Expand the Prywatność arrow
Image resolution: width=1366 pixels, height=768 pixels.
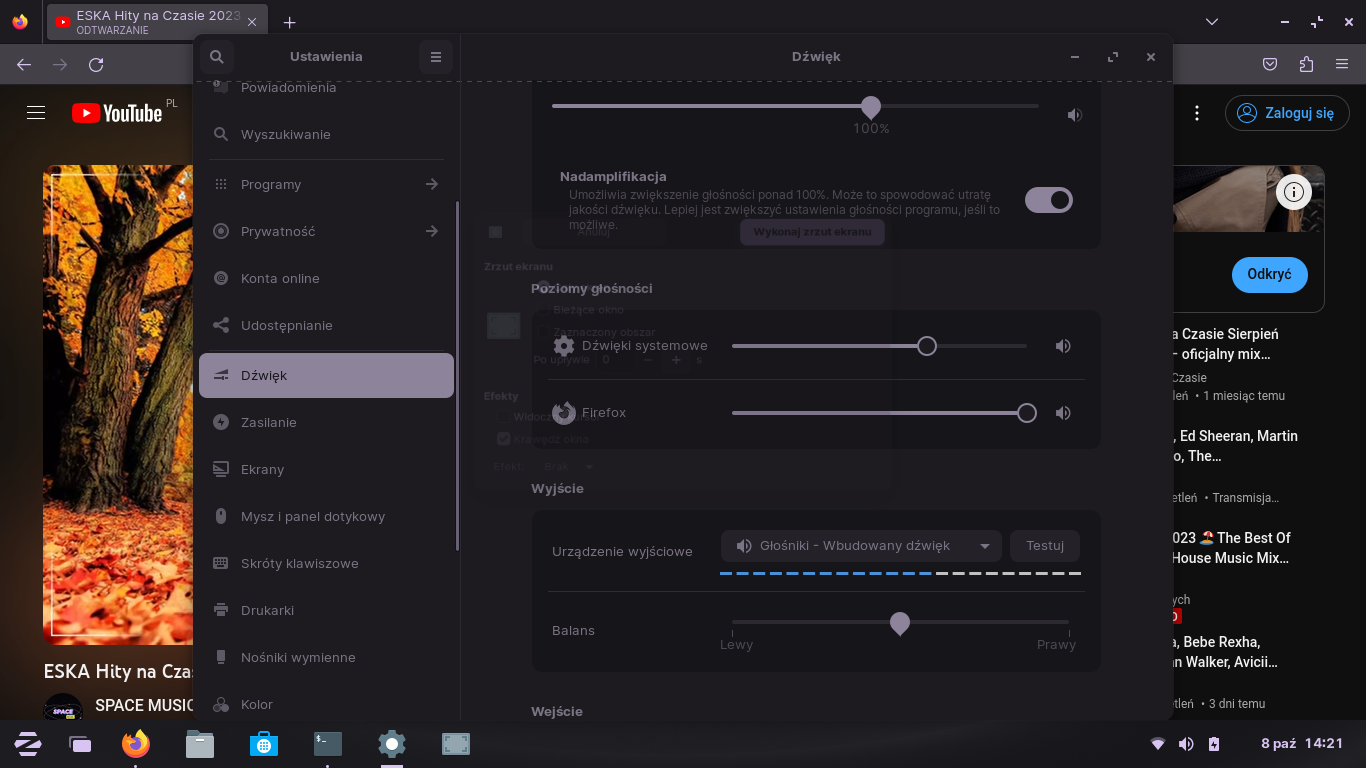pos(432,232)
